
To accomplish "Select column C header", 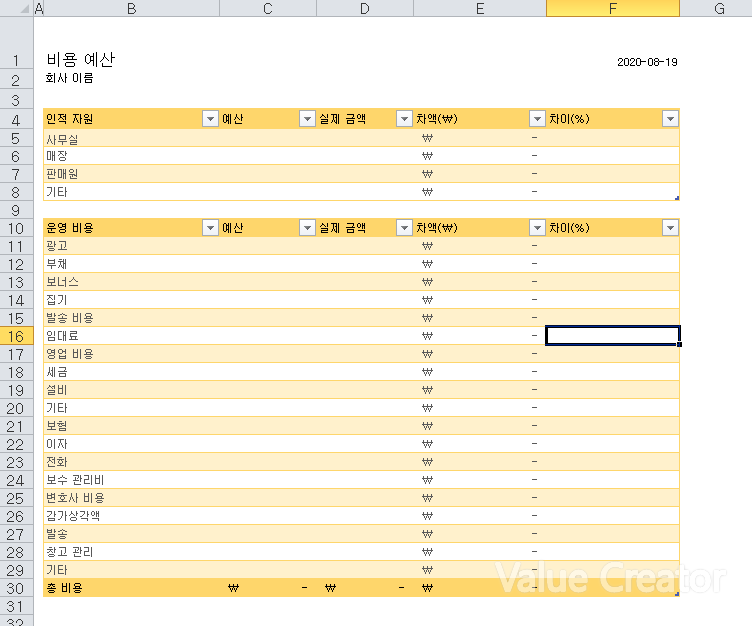I will tap(268, 8).
